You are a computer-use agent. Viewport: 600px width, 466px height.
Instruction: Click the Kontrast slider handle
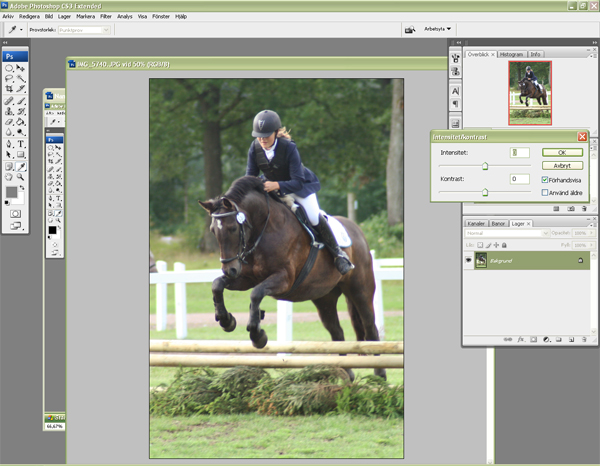click(x=485, y=192)
